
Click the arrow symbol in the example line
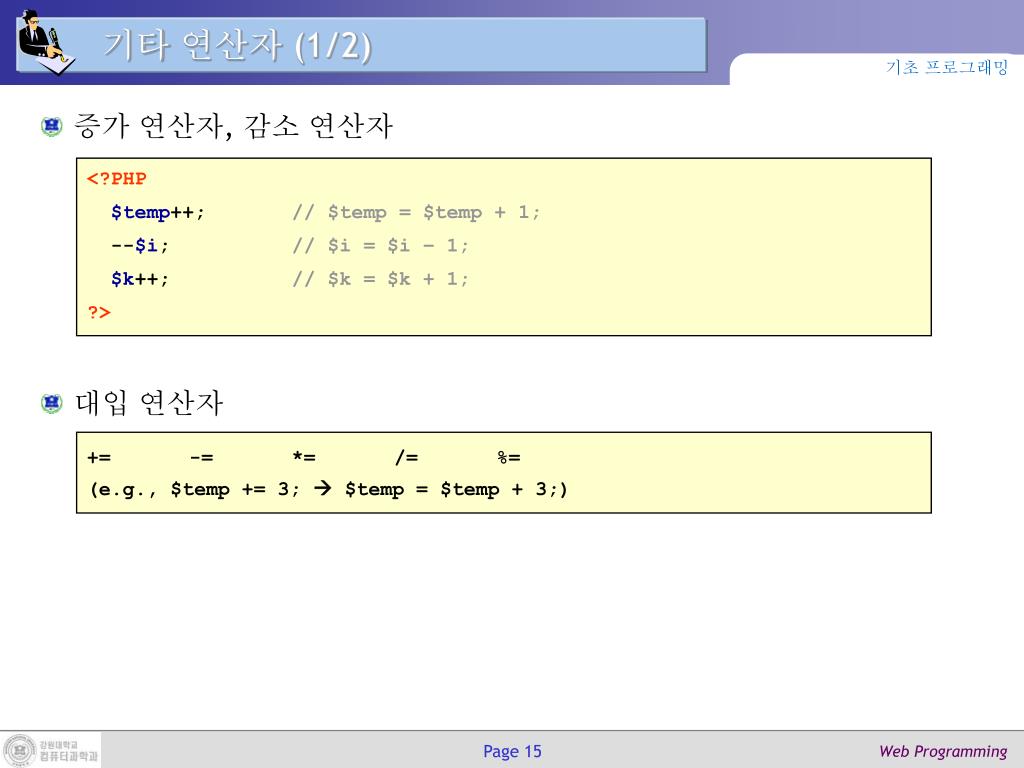pyautogui.click(x=323, y=488)
